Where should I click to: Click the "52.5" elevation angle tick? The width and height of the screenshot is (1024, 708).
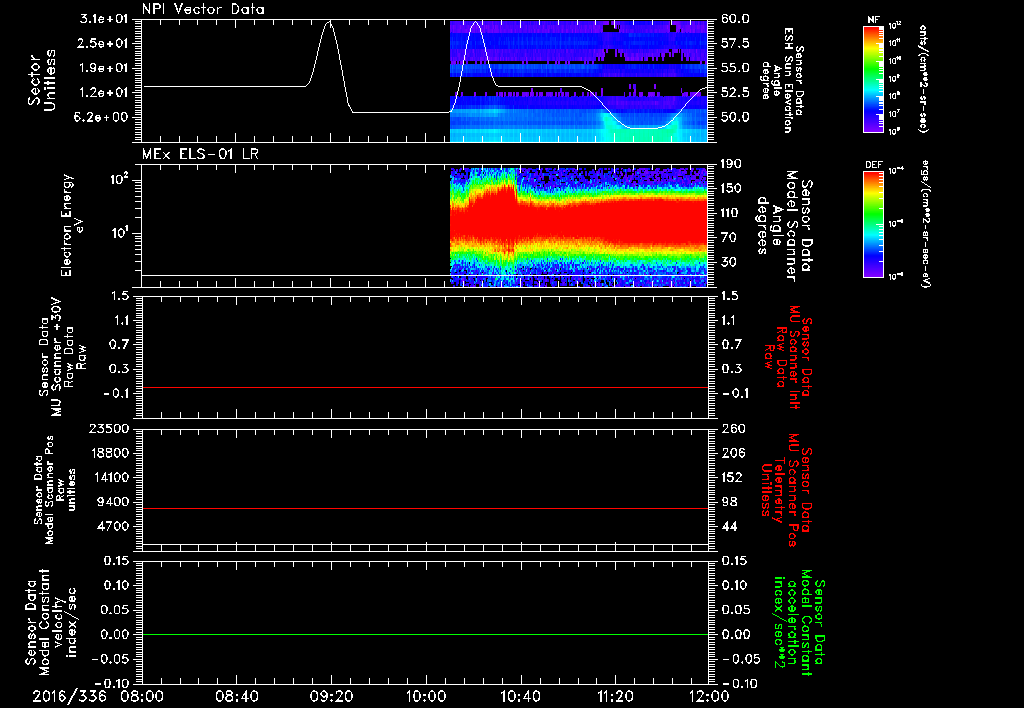[735, 93]
